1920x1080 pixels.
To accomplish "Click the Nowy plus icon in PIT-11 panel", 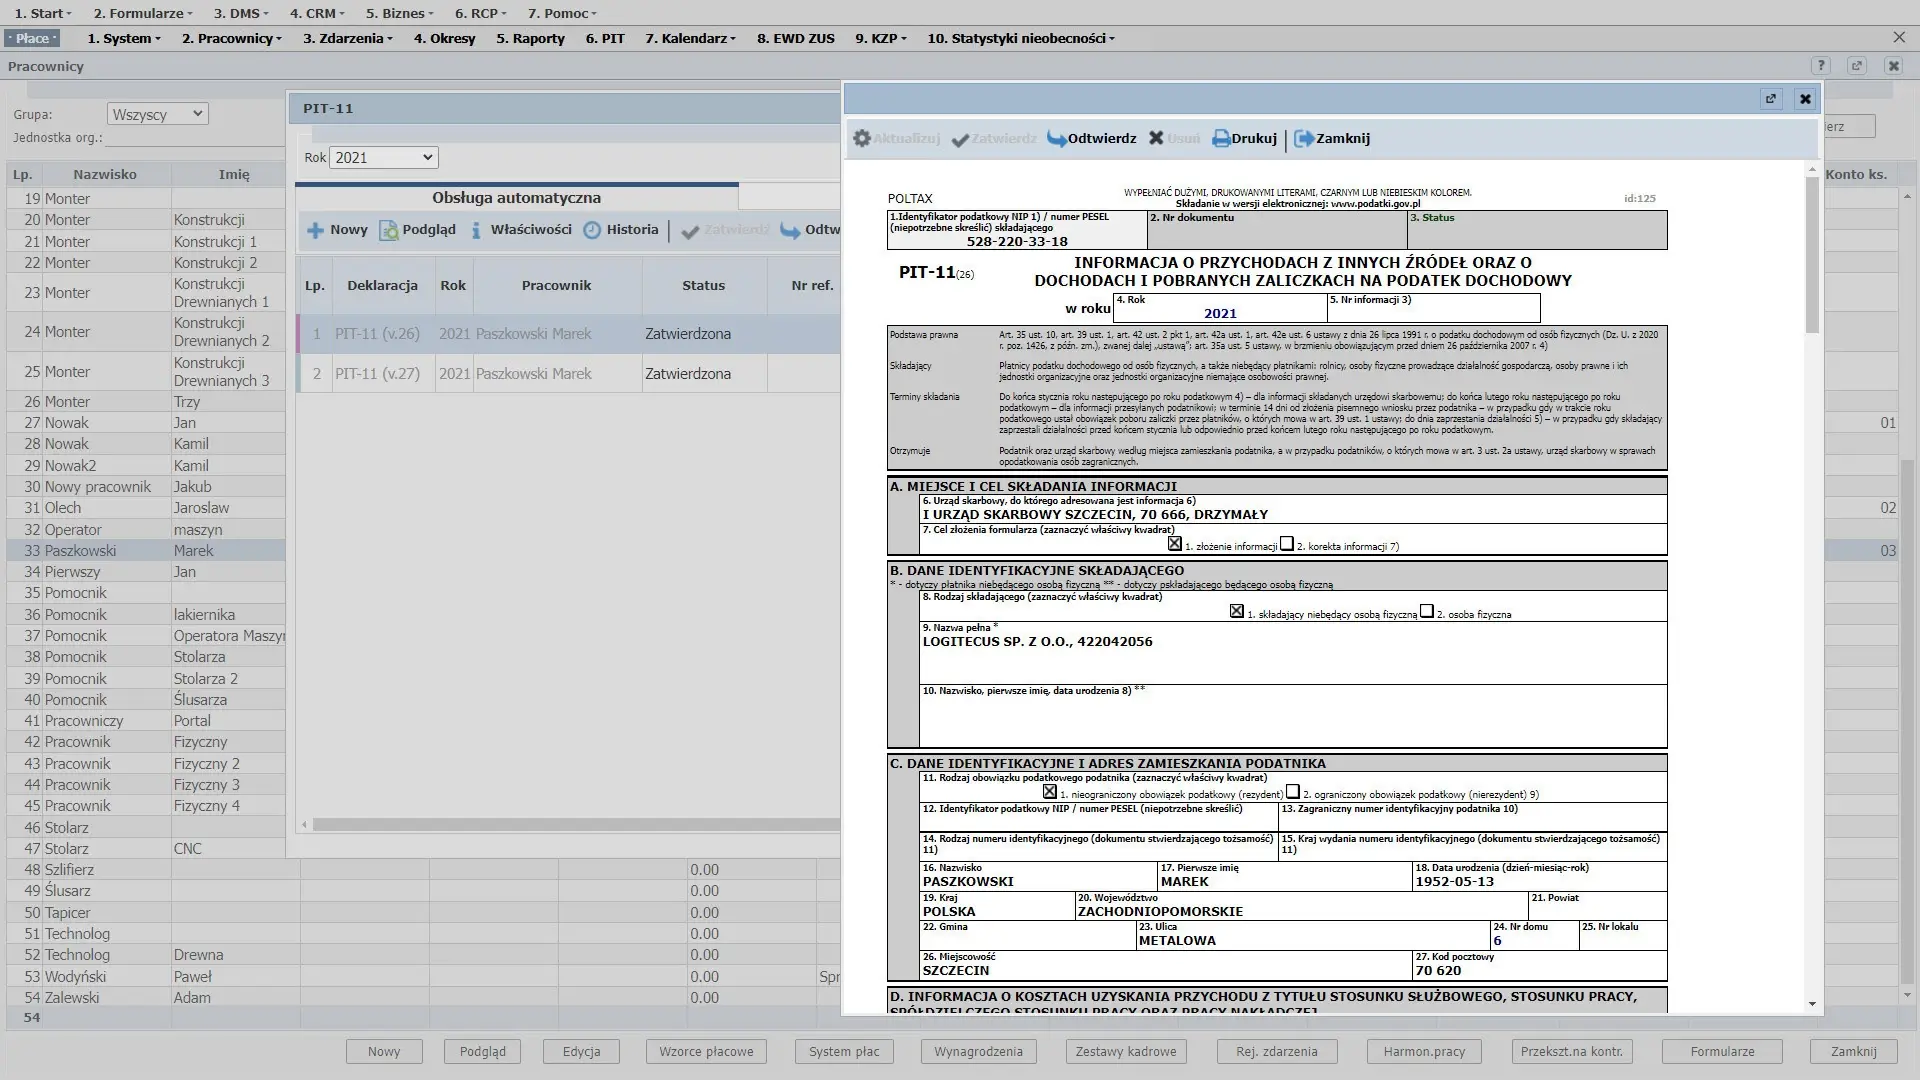I will 316,230.
